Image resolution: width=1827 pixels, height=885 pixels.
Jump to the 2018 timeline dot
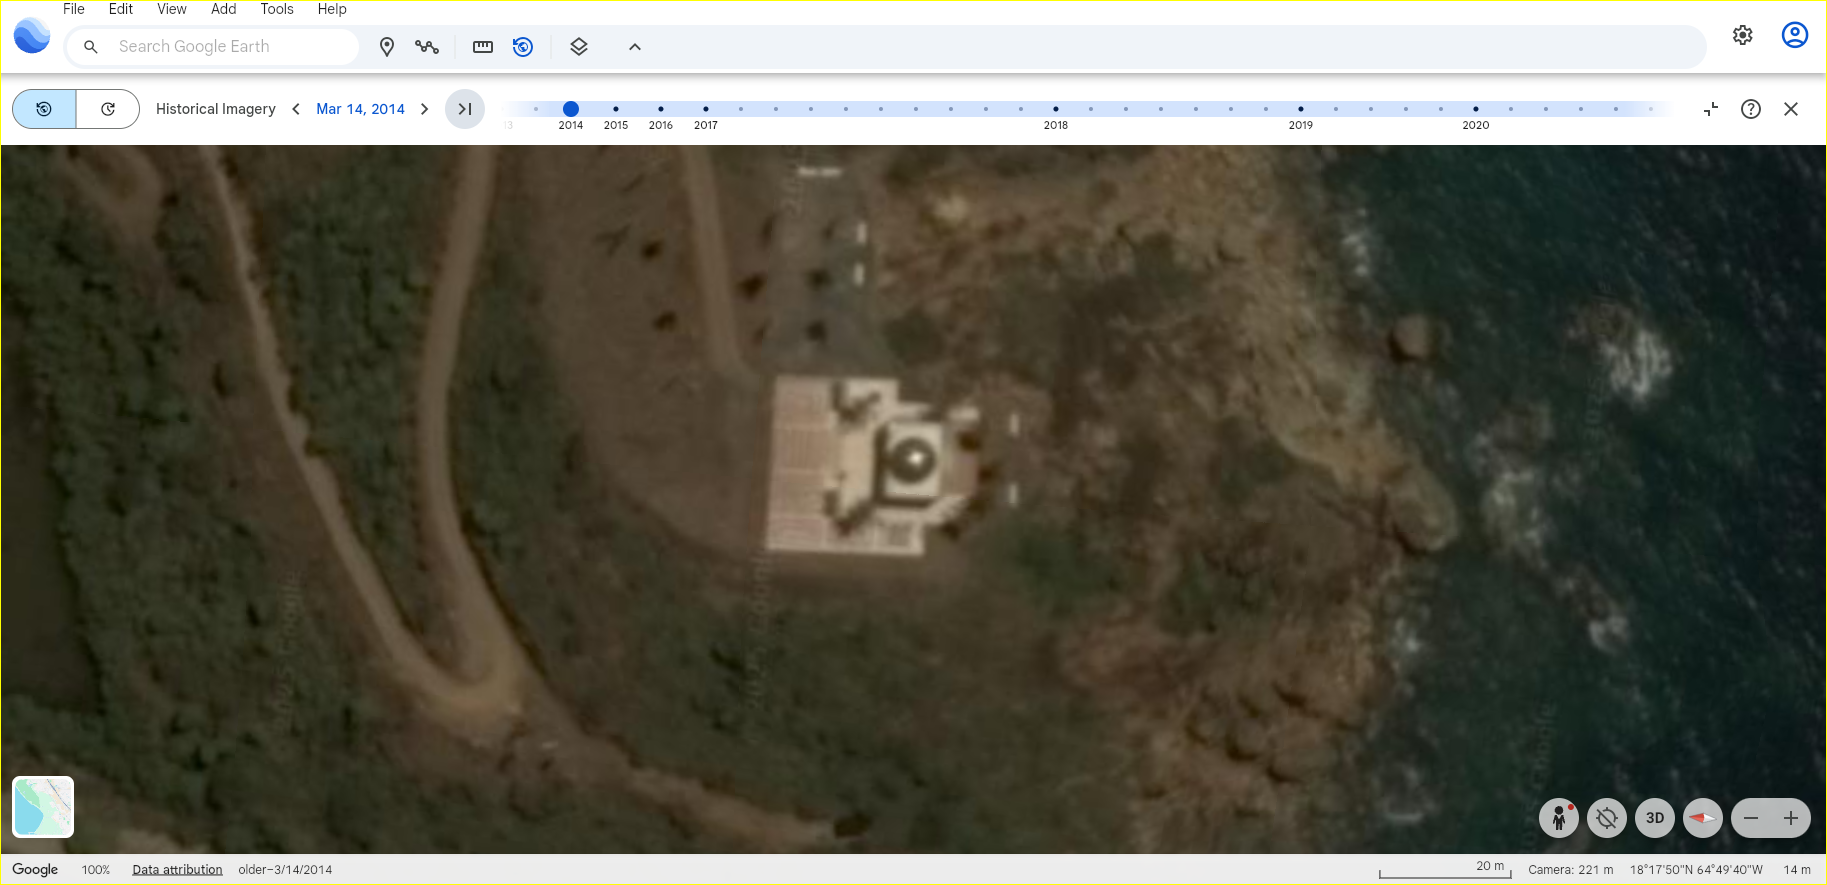pyautogui.click(x=1056, y=109)
